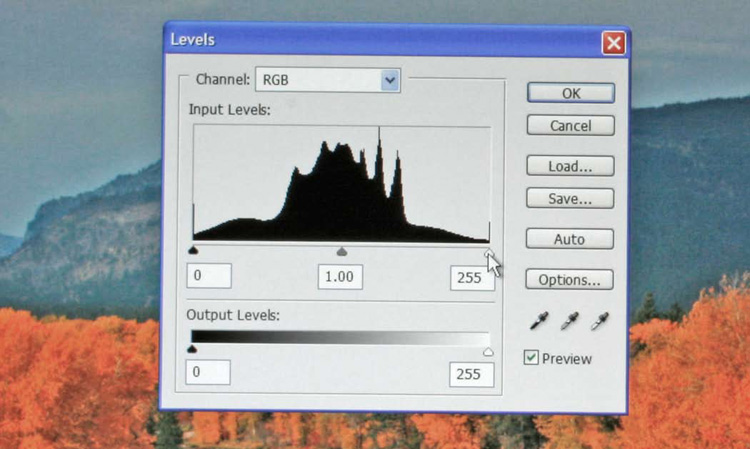Viewport: 750px width, 449px height.
Task: Toggle the Preview checkbox
Action: 532,358
